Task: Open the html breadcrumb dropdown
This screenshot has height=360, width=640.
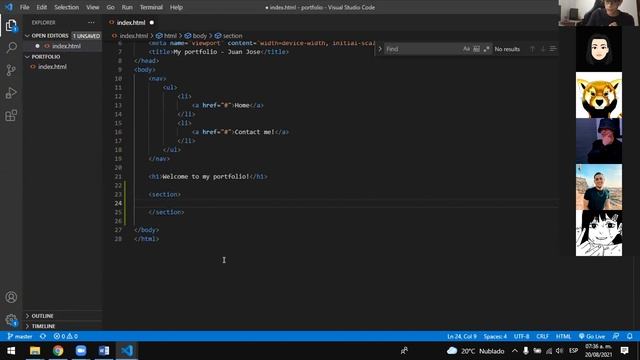Action: 167,36
